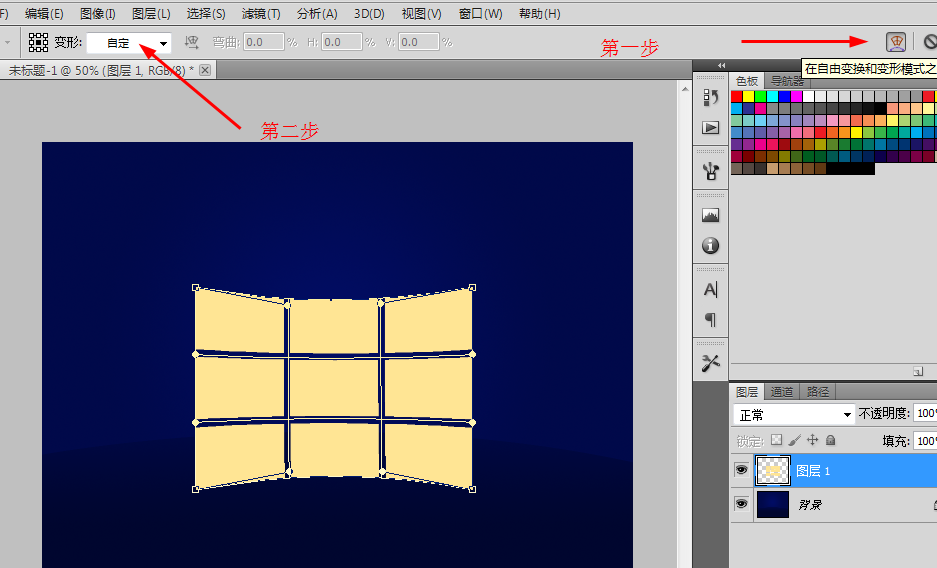Open the Brushes panel icon
937x568 pixels.
click(x=711, y=171)
